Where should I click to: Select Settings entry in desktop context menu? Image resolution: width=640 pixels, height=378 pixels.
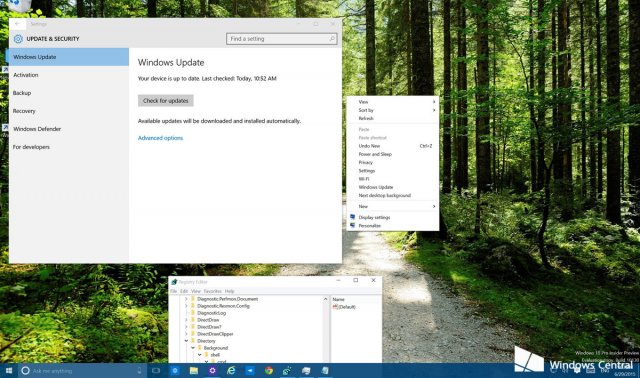tap(393, 171)
